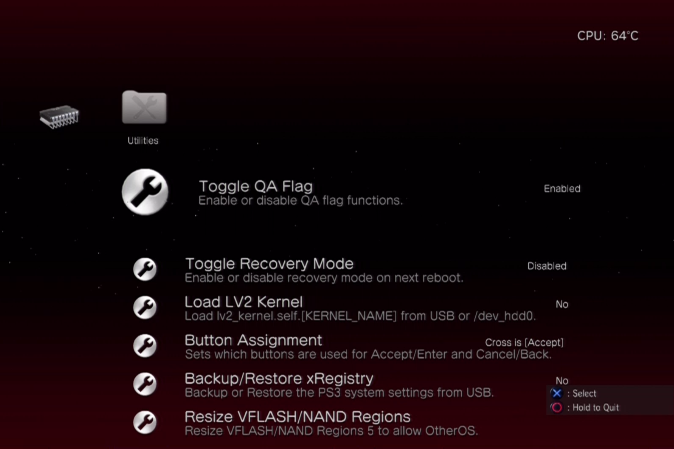Toggle the Recovery Mode Disabled status
The height and width of the screenshot is (449, 674).
point(547,266)
